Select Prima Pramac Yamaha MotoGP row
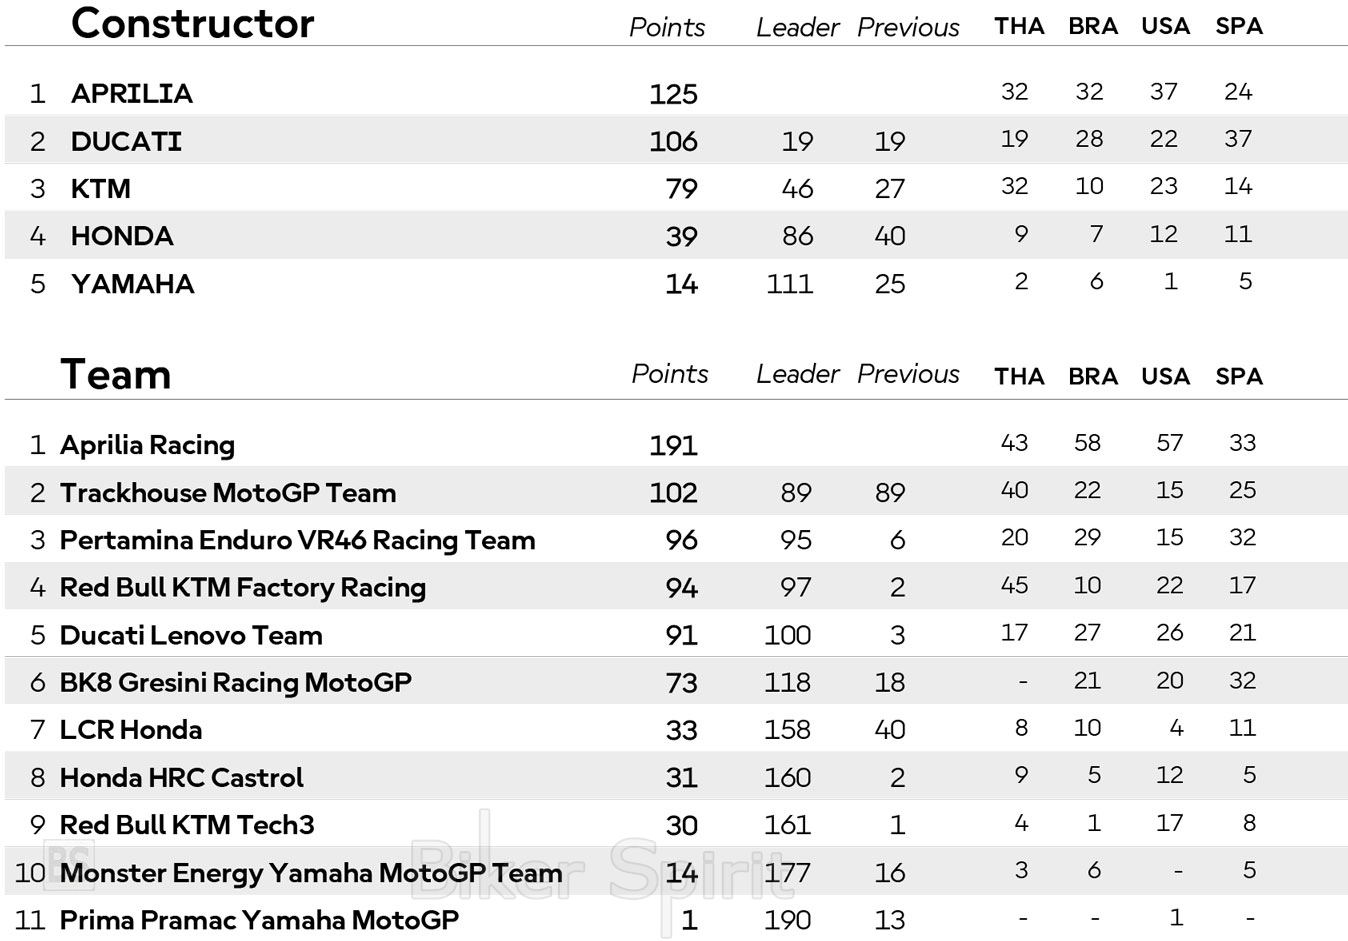 [x=259, y=920]
